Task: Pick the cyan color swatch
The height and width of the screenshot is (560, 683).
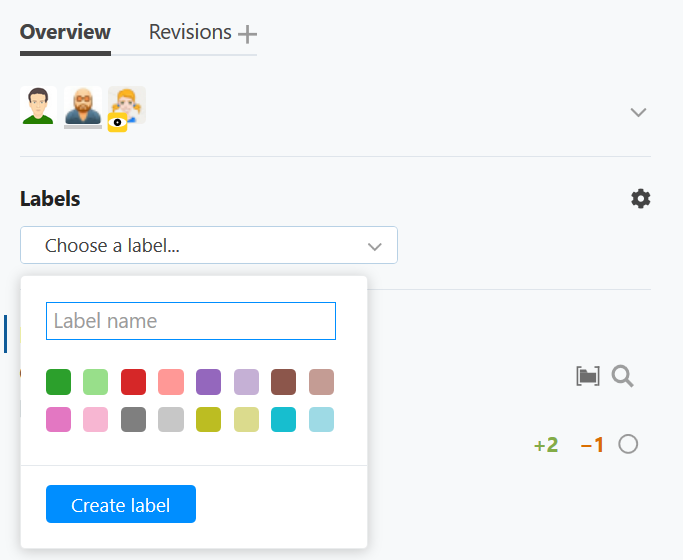Action: (x=283, y=419)
